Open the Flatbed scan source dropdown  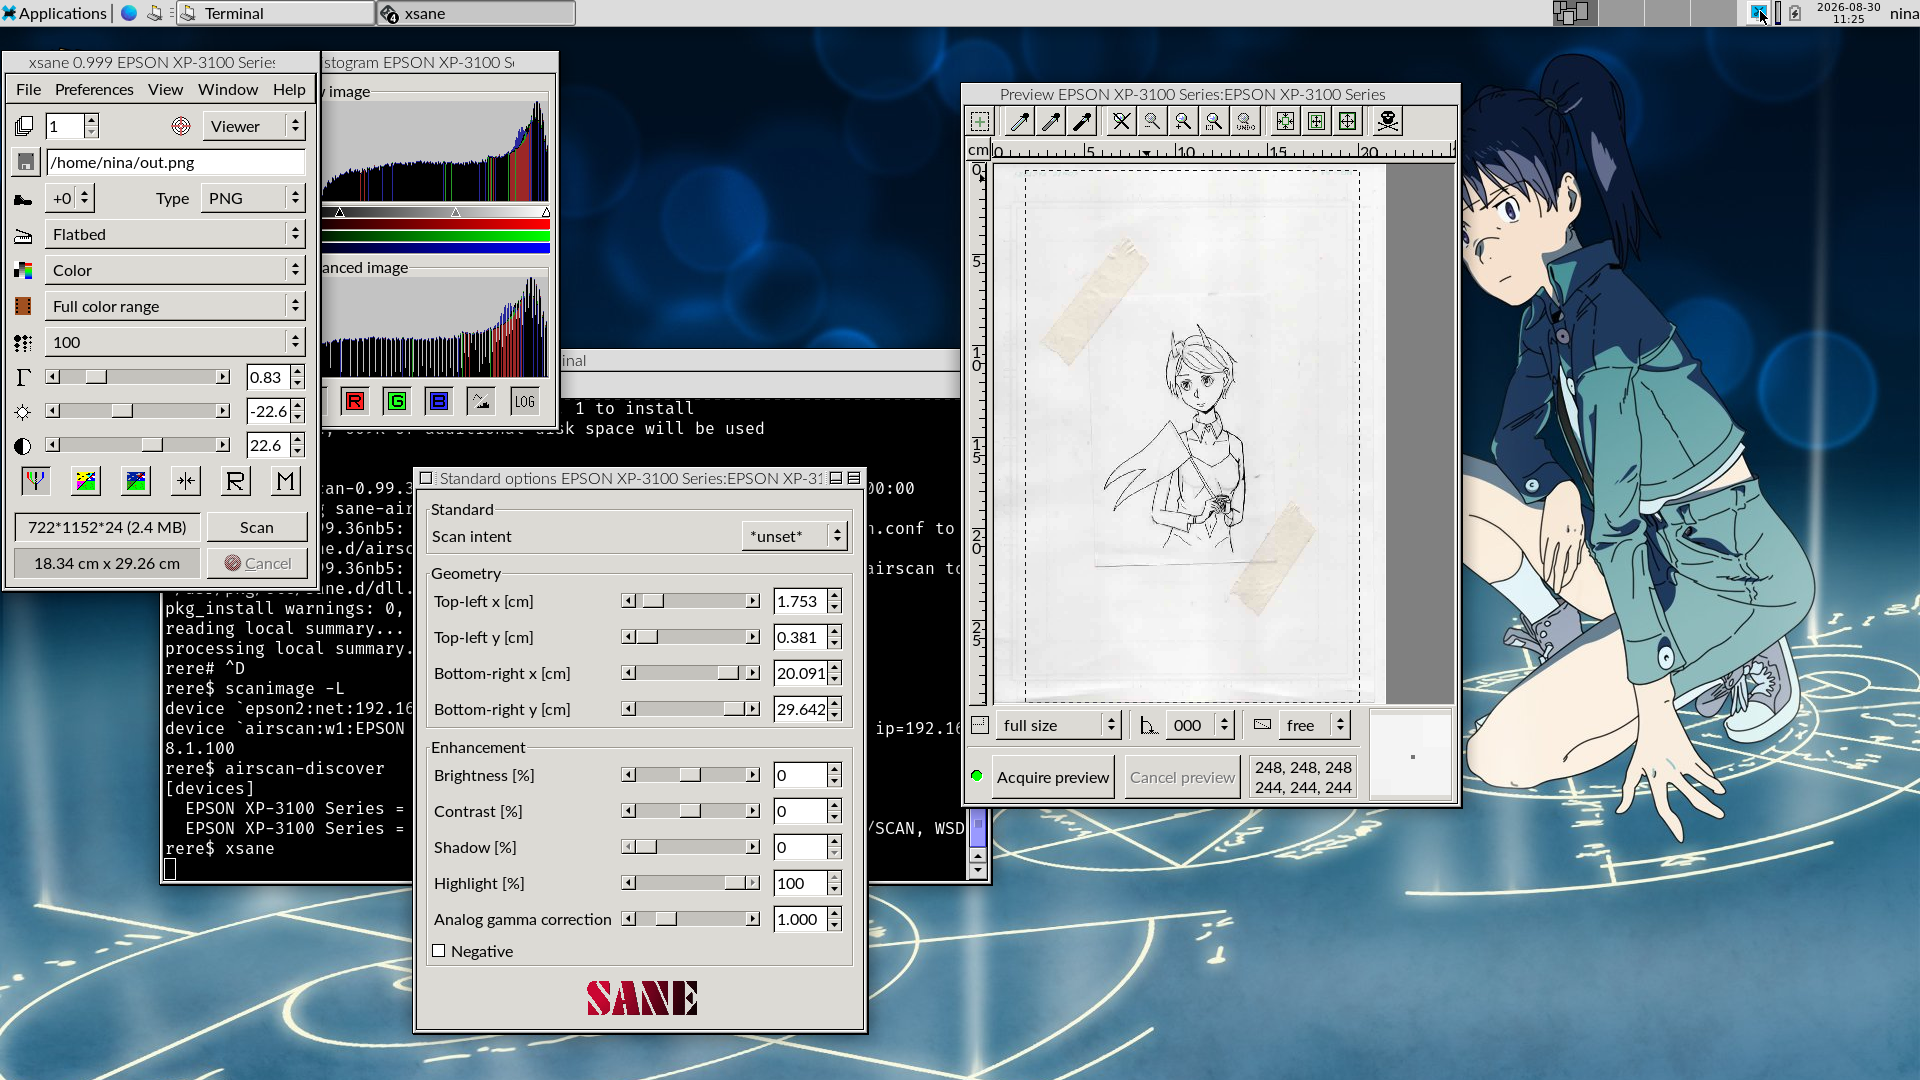[x=175, y=234]
